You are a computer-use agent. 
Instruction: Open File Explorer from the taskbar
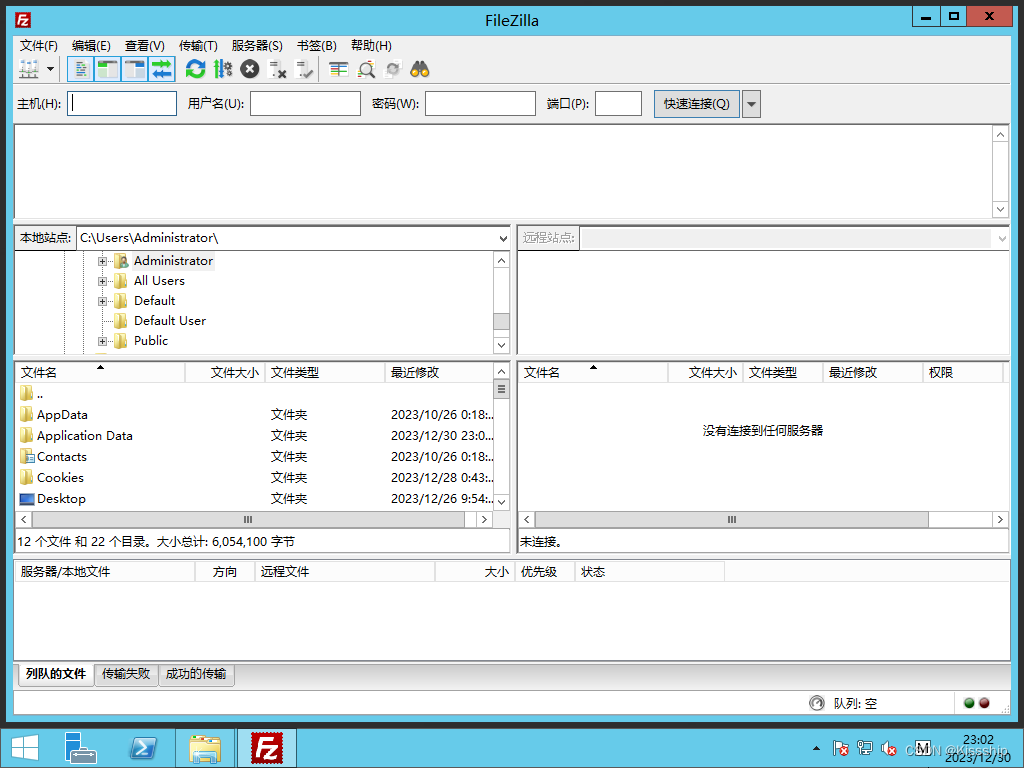[204, 748]
